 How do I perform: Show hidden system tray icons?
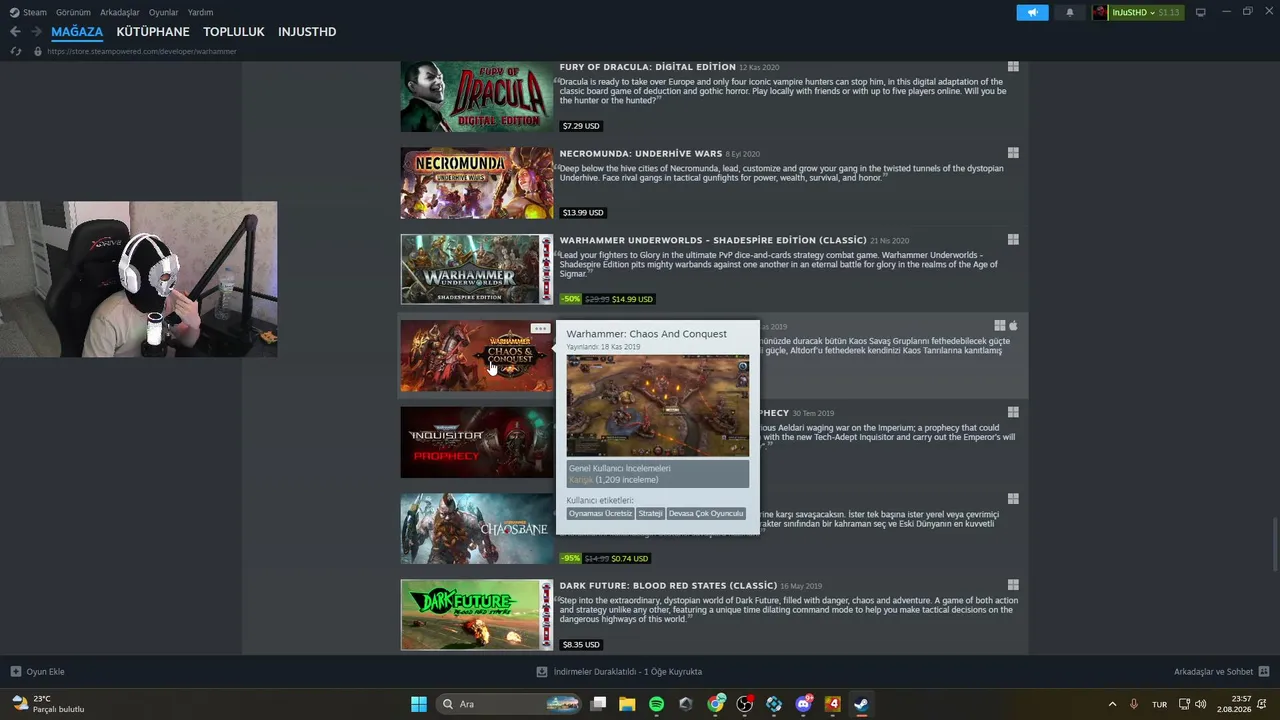point(1112,704)
